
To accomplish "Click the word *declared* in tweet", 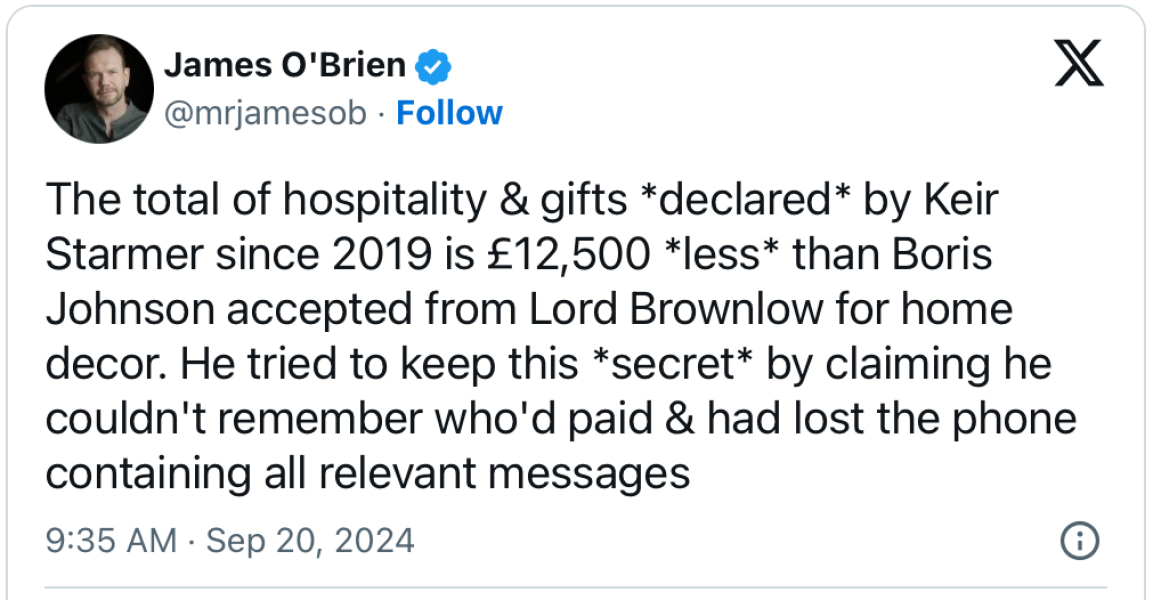I will (x=748, y=200).
